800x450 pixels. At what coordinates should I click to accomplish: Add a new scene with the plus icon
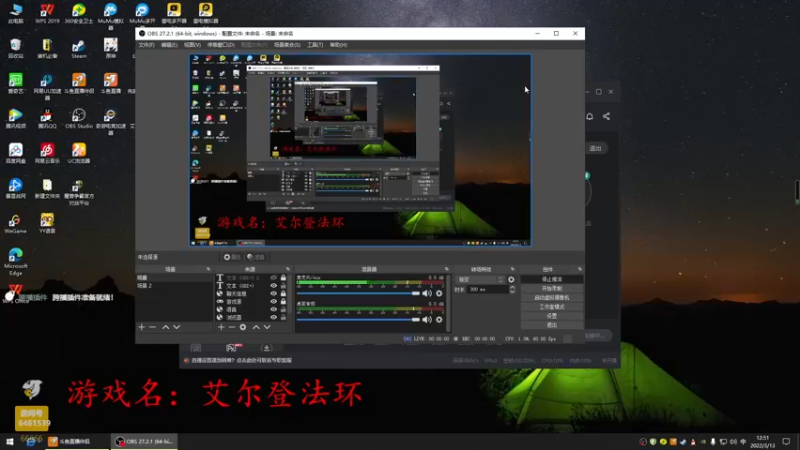[x=142, y=327]
